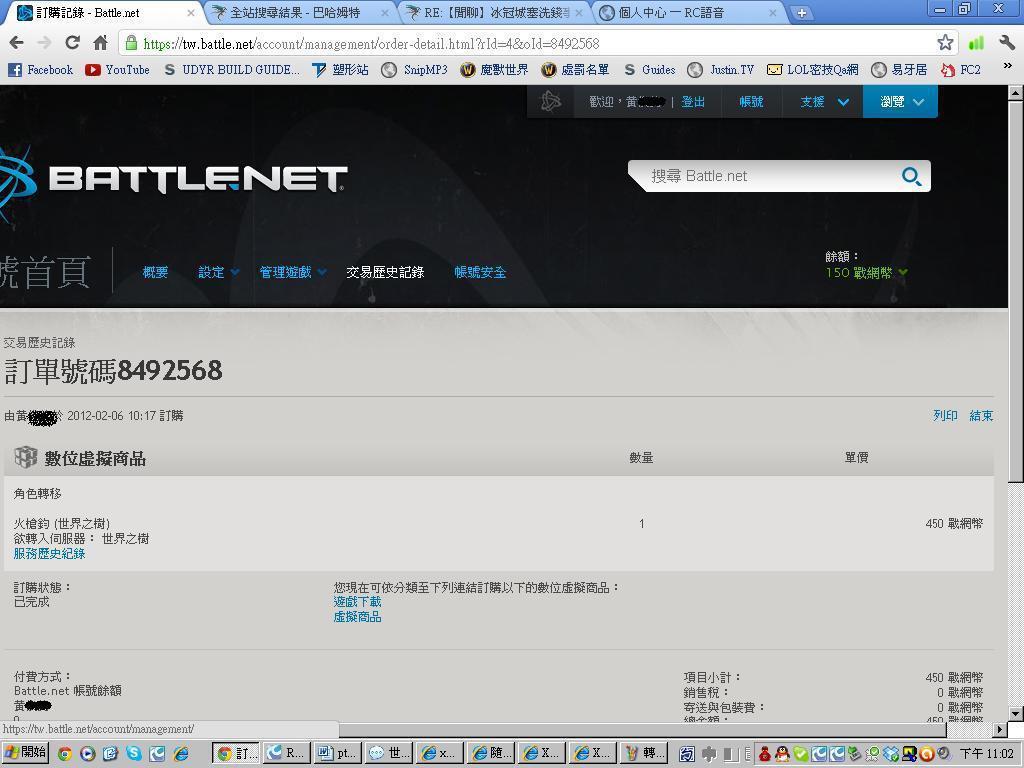Click the QQ penguin tray icon
Screen dimensions: 1024x768
782,754
